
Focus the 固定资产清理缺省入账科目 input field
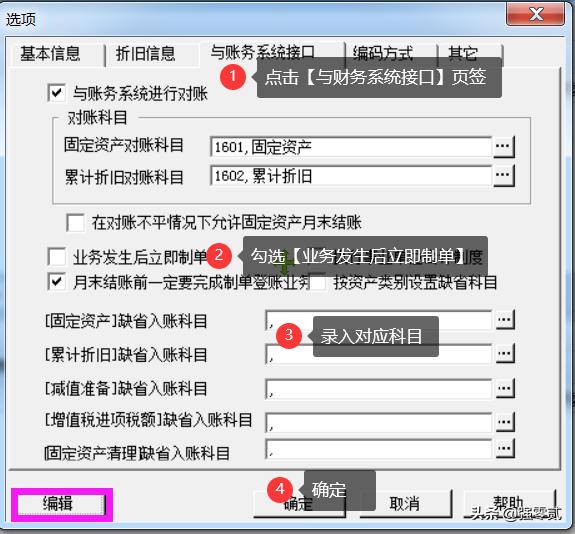(378, 449)
